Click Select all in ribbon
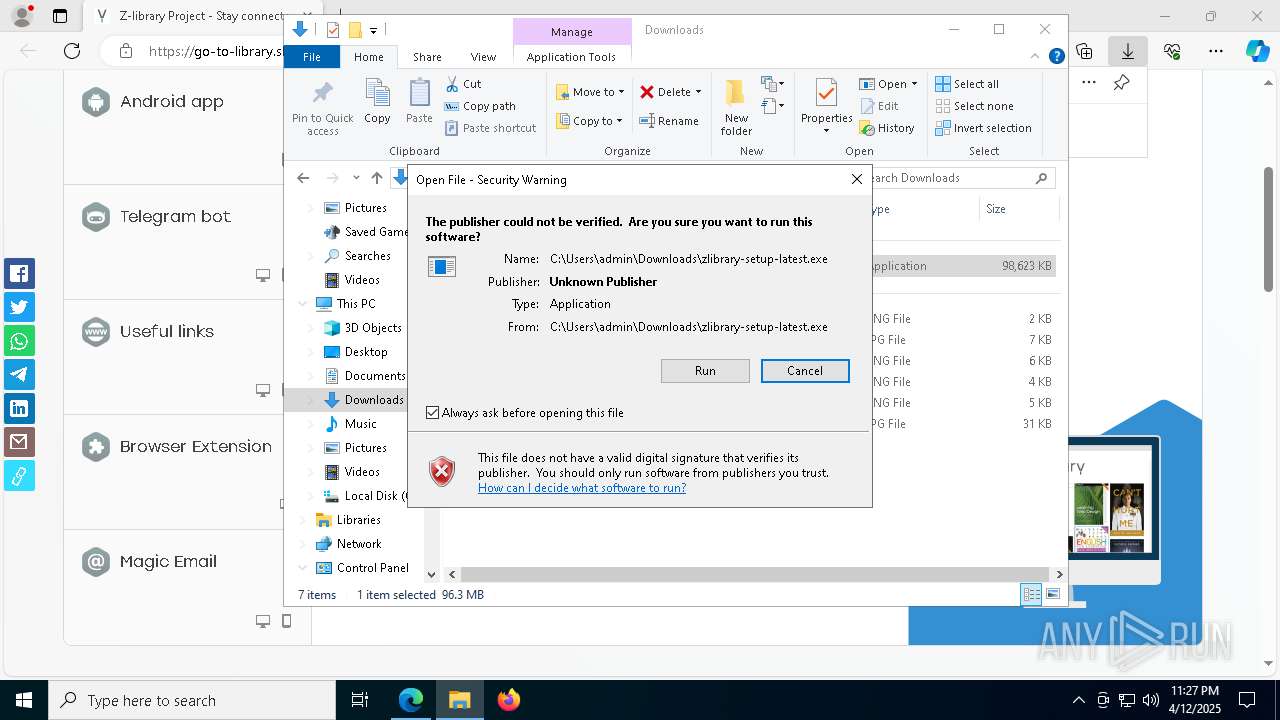The height and width of the screenshot is (720, 1280). pos(967,84)
